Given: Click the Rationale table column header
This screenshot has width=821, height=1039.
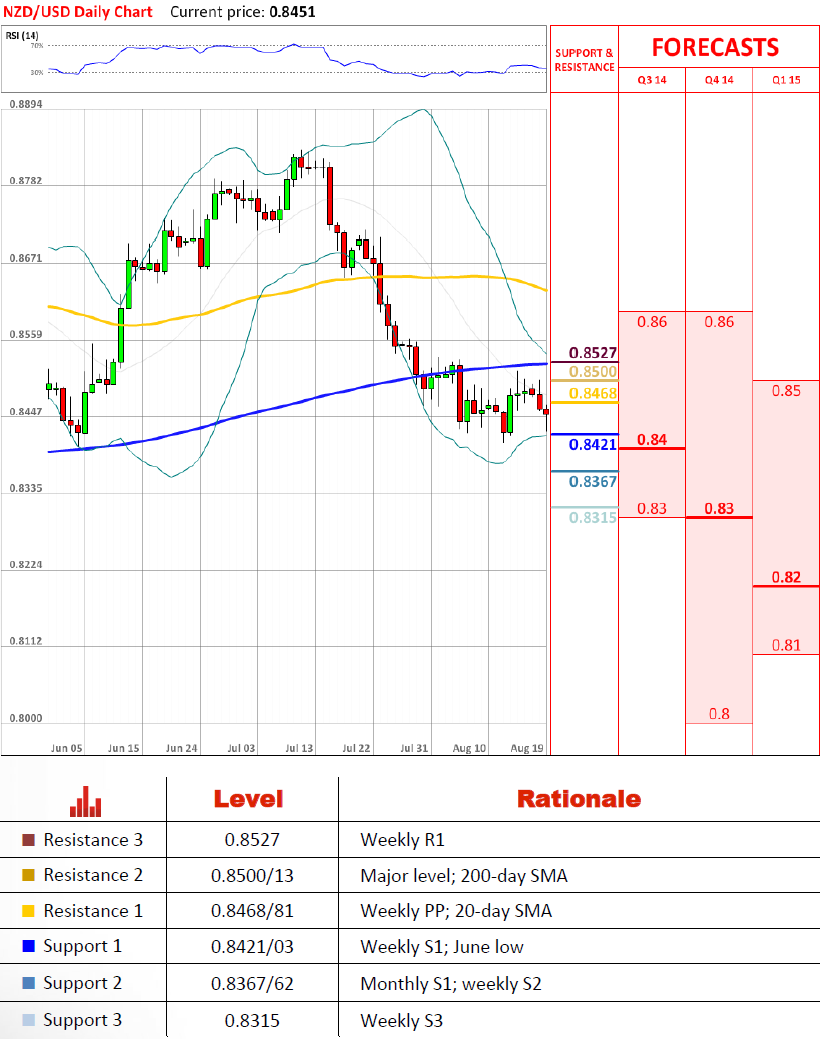Looking at the screenshot, I should (579, 799).
